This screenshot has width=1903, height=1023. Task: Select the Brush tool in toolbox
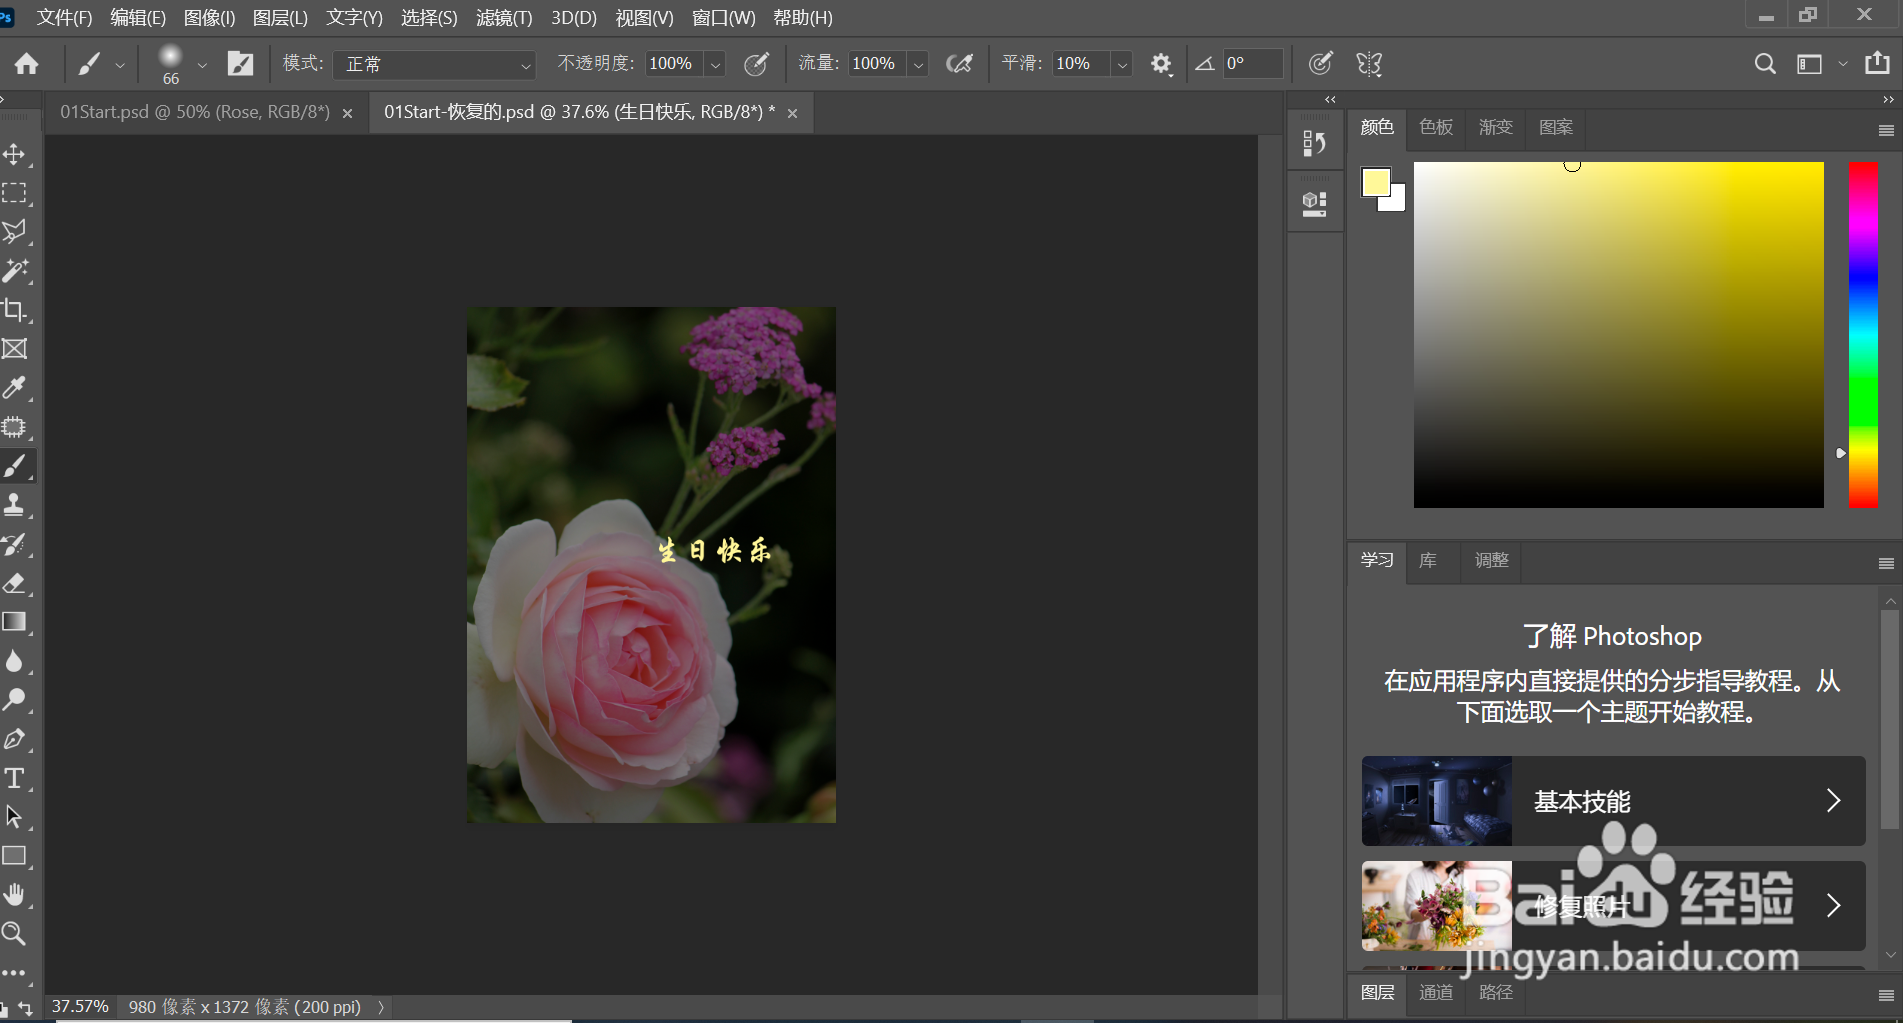tap(14, 466)
